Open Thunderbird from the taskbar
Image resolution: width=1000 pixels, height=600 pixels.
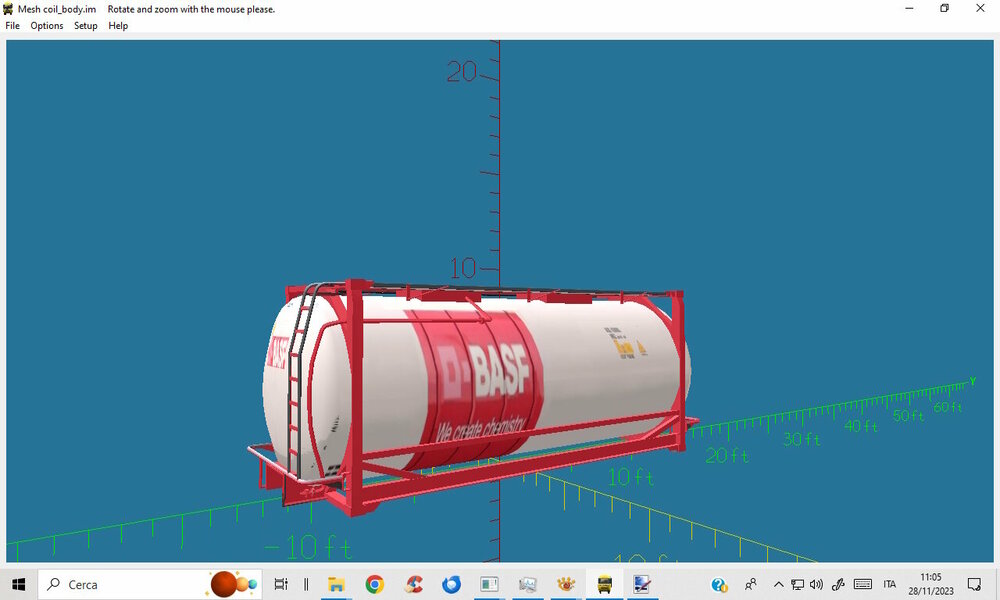click(452, 584)
